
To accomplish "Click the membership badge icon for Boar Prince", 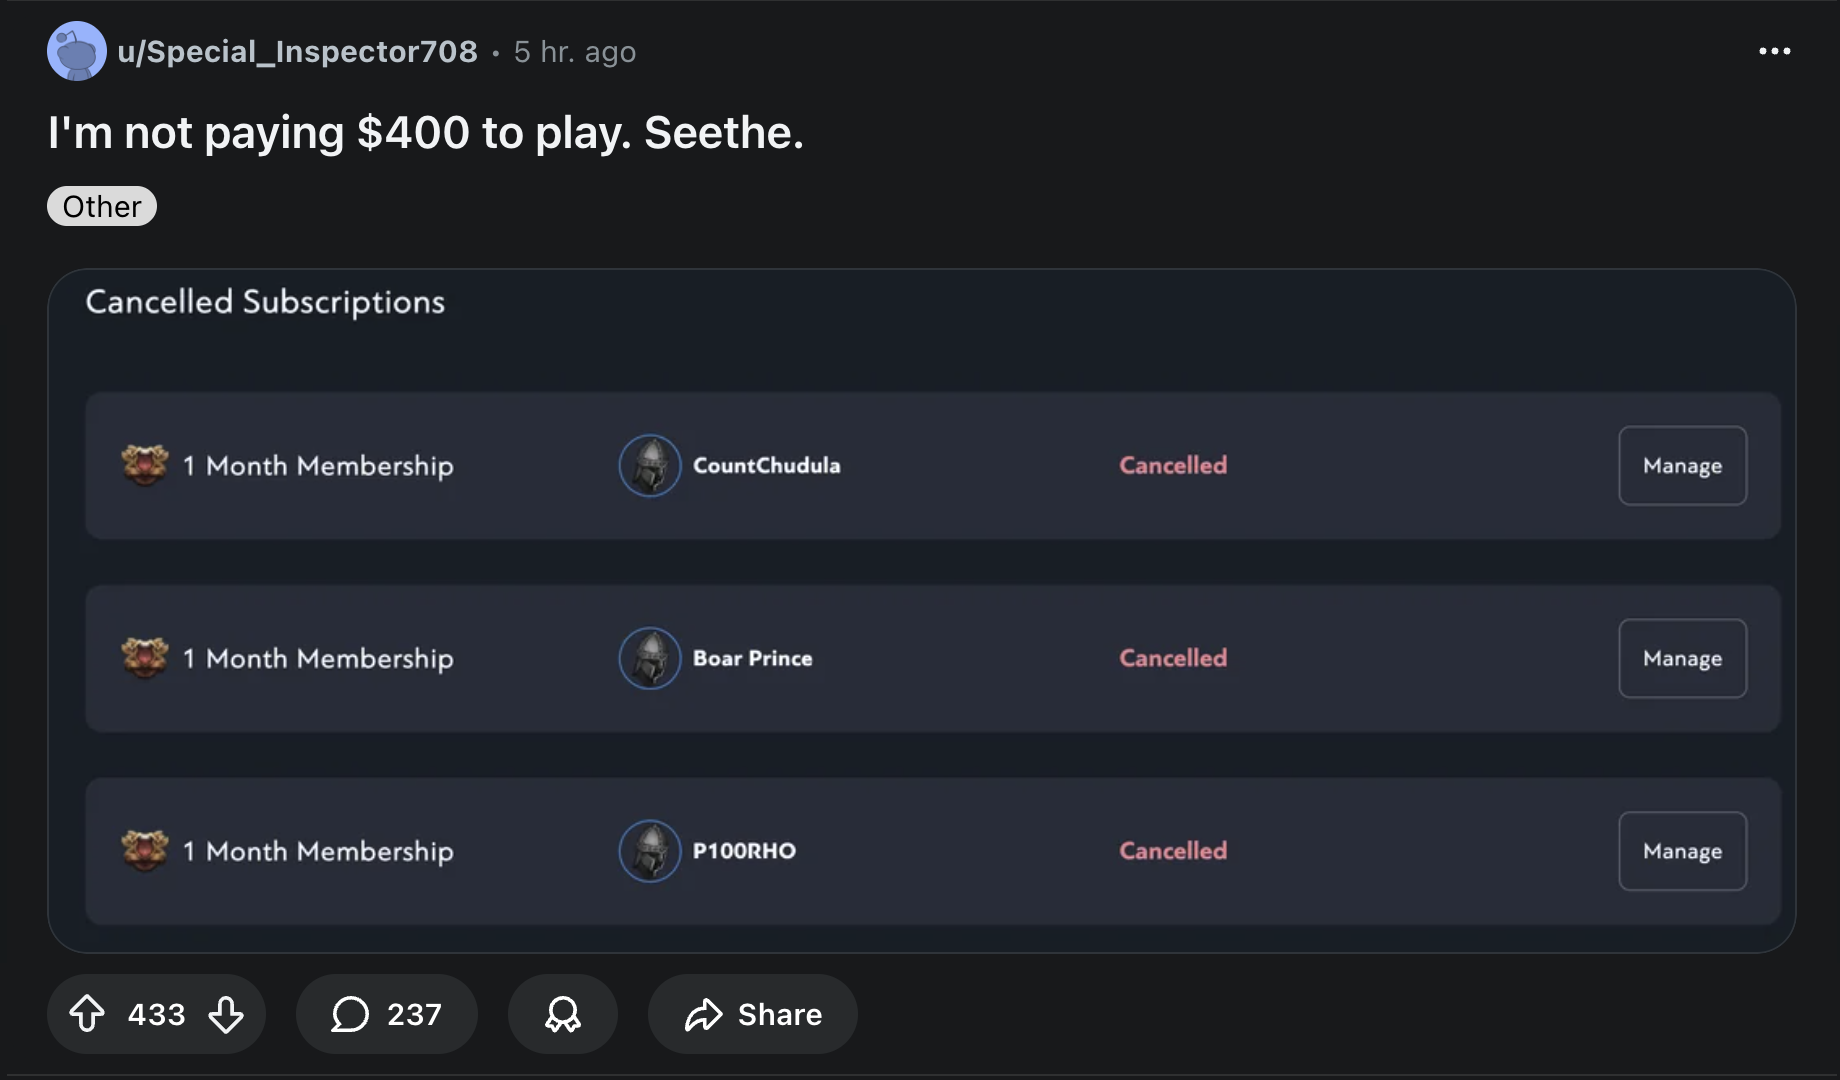I will tap(145, 658).
